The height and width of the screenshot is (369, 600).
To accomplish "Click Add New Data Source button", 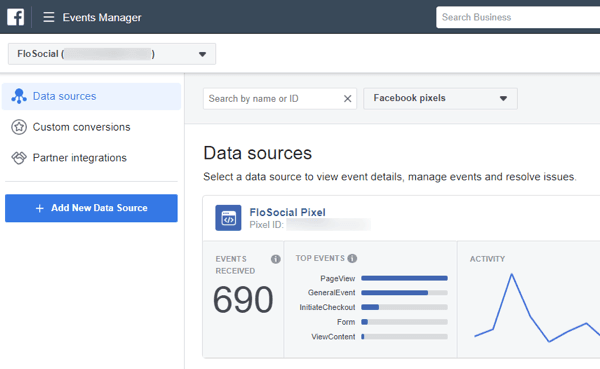I will pyautogui.click(x=91, y=208).
